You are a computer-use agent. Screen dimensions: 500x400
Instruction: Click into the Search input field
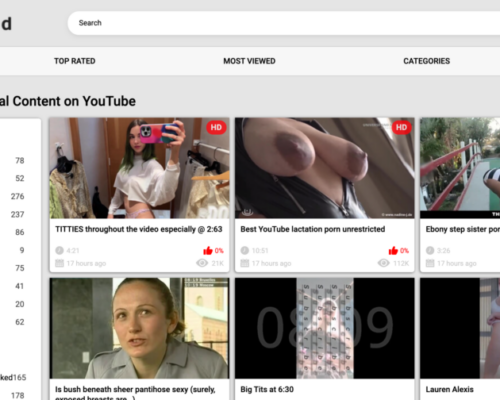click(x=284, y=23)
